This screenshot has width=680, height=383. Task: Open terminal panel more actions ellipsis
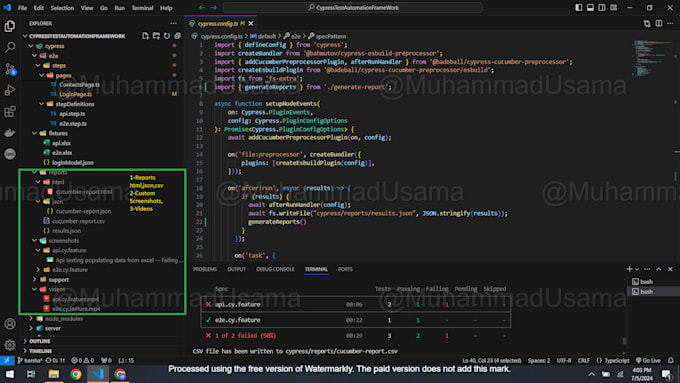(647, 269)
